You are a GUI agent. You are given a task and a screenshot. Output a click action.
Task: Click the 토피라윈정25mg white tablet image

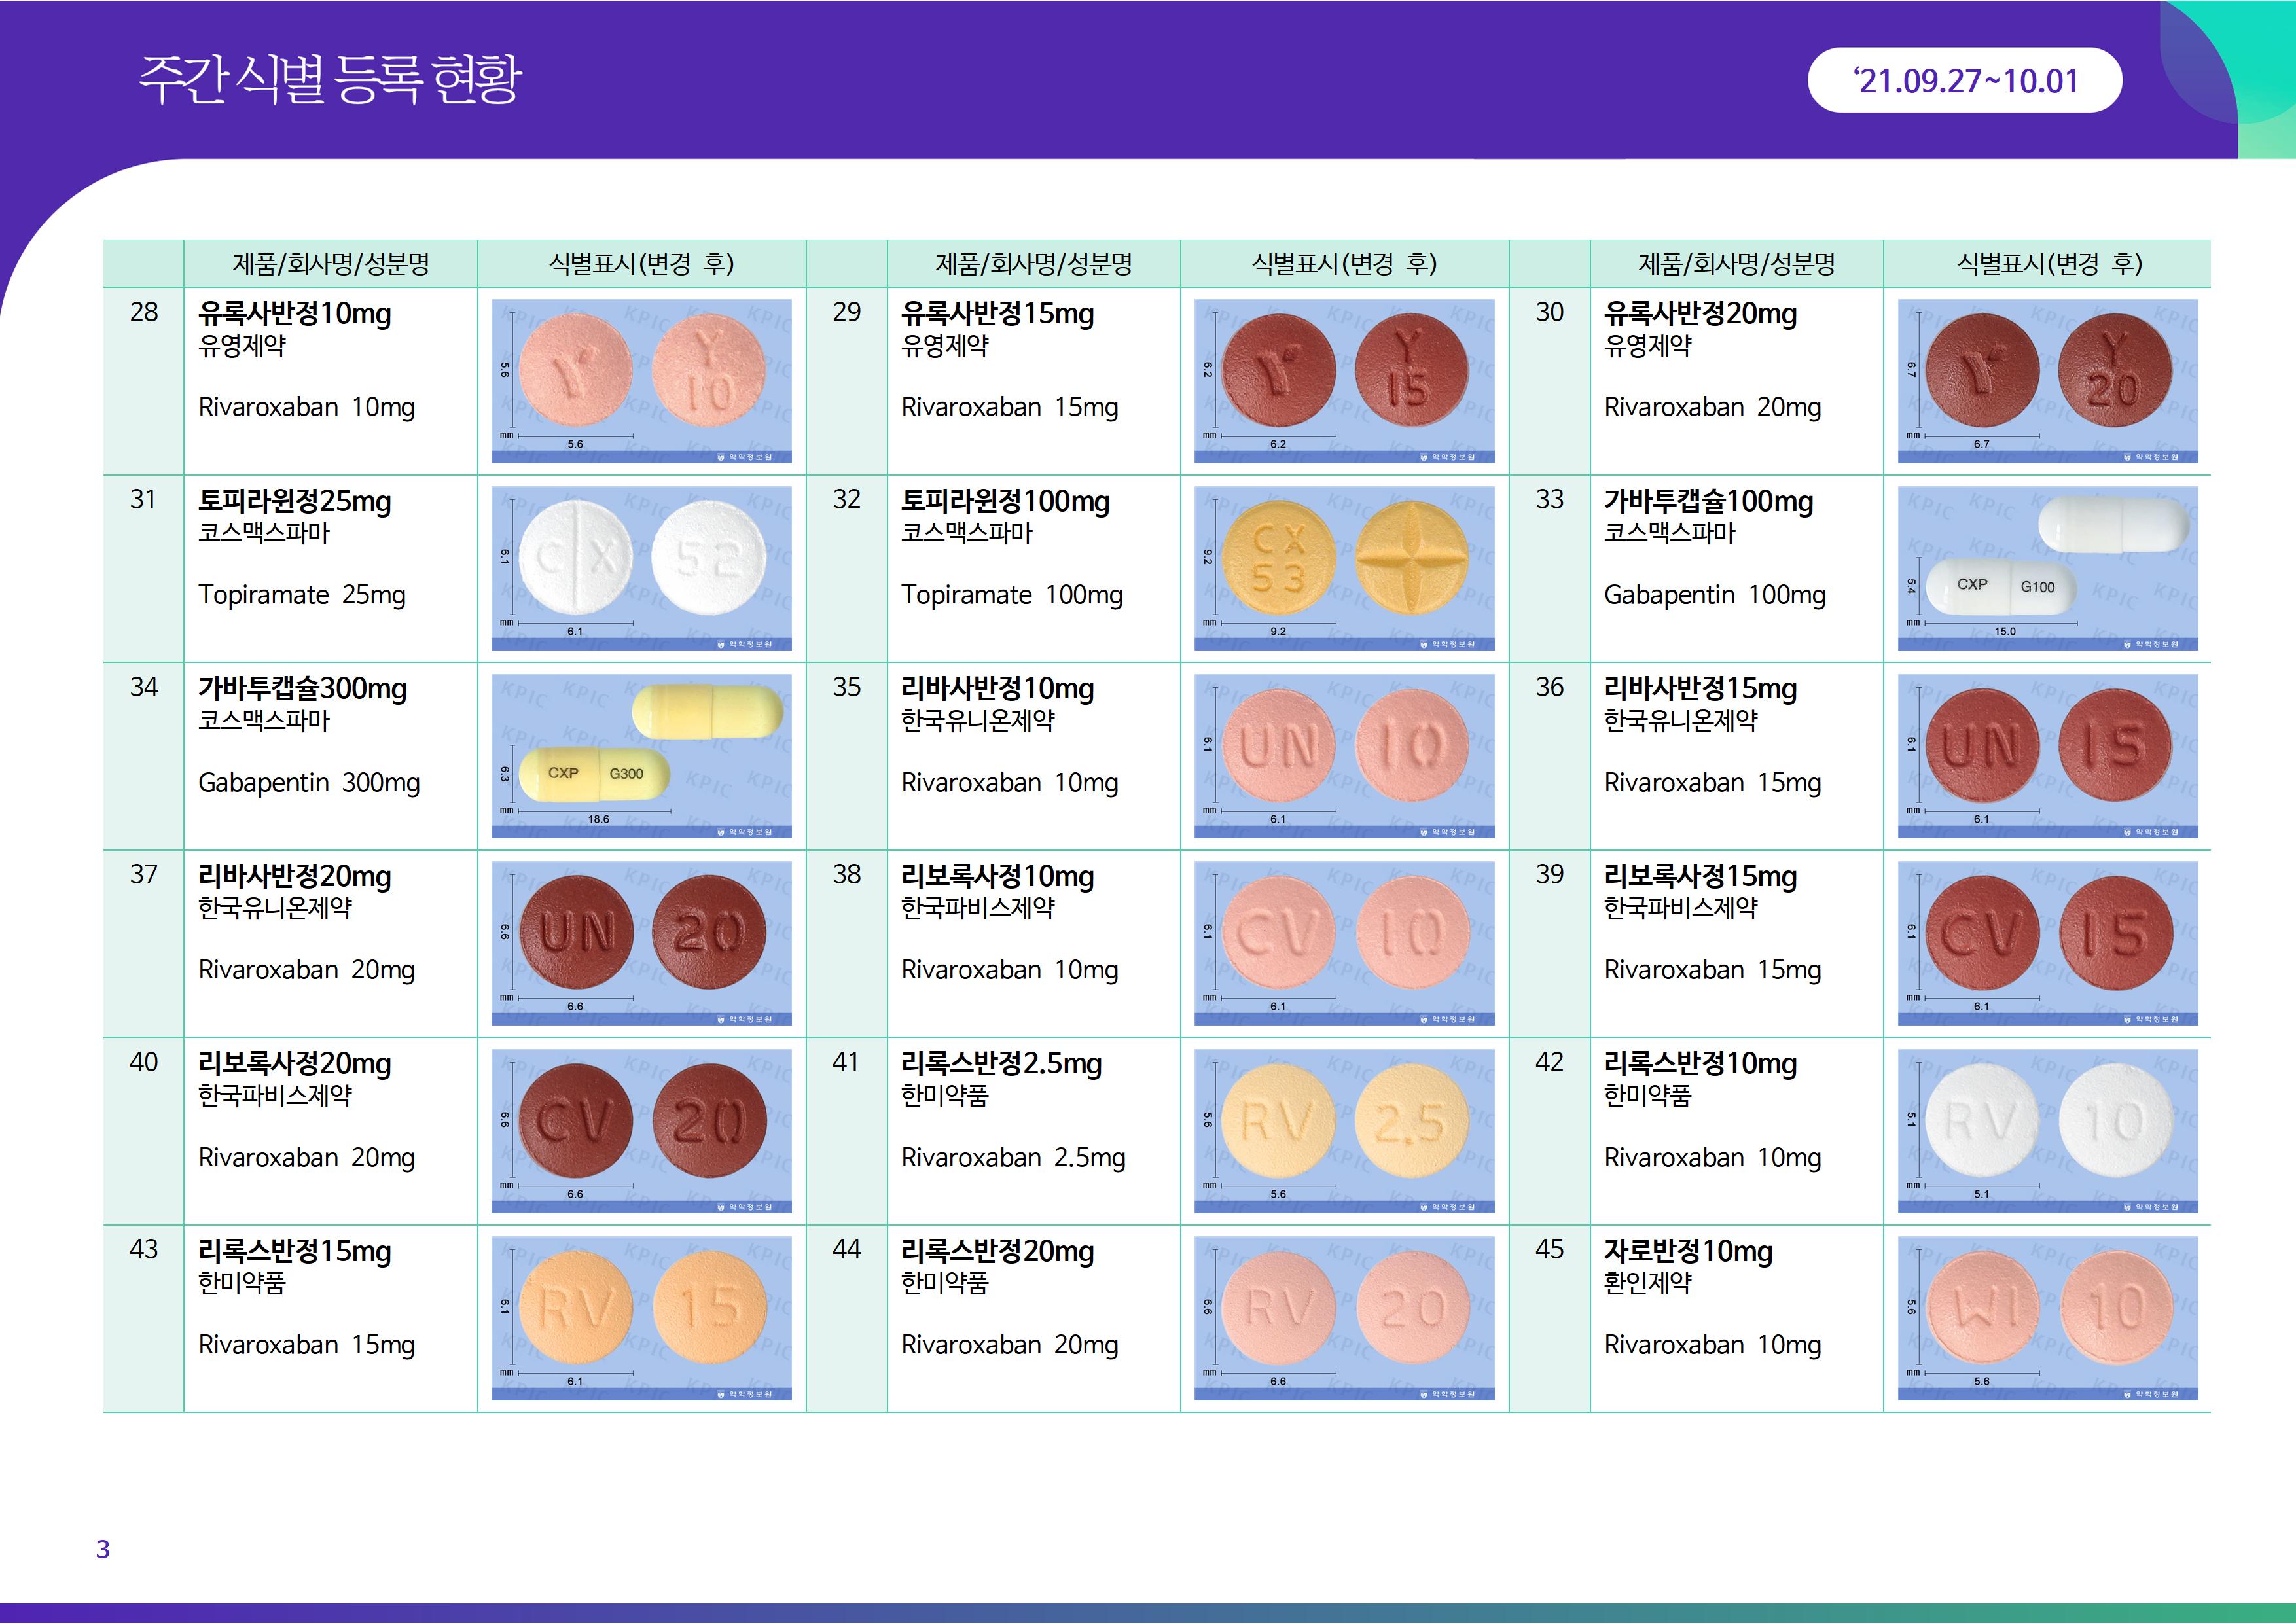(641, 568)
